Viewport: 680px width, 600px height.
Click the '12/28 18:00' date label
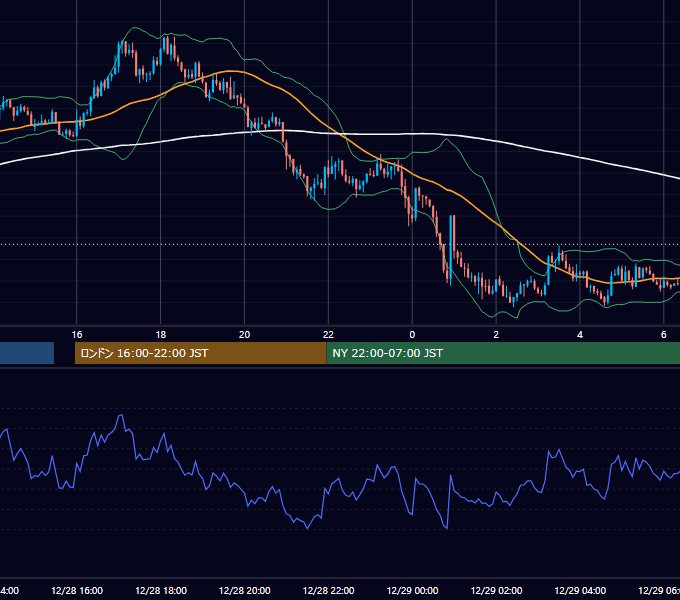tap(161, 591)
